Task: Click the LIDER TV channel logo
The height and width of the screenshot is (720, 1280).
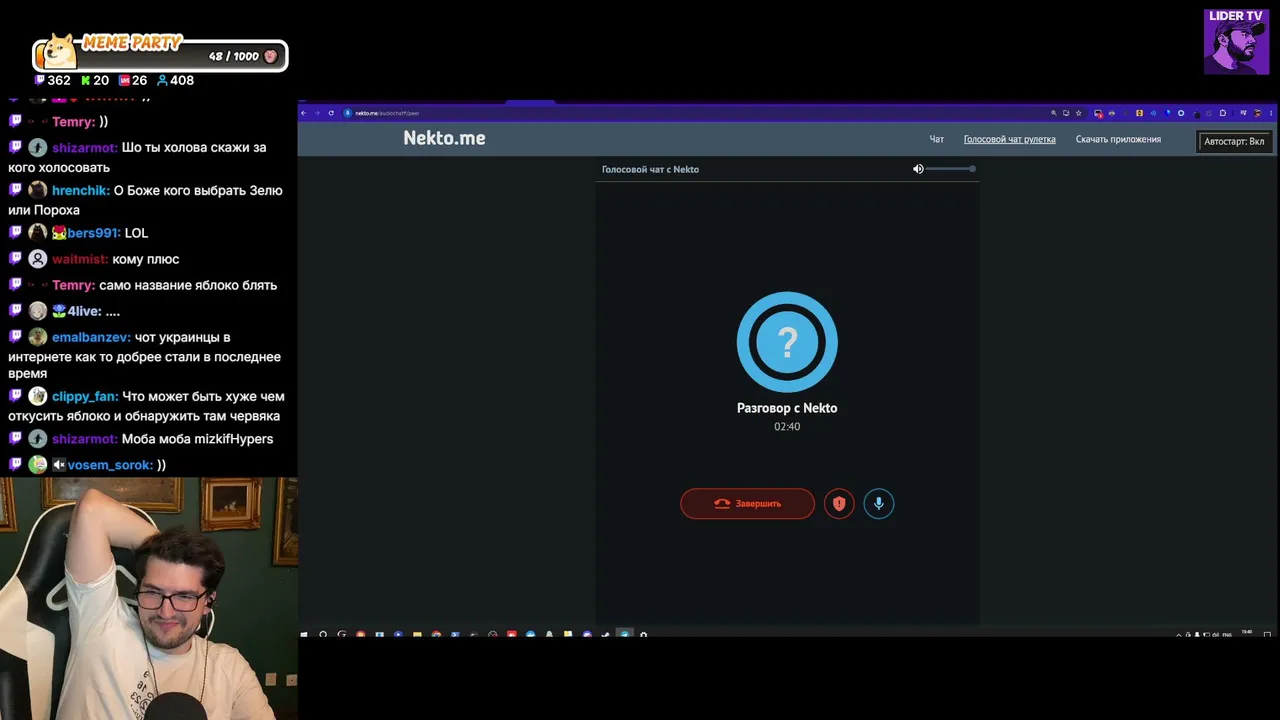Action: 1236,41
